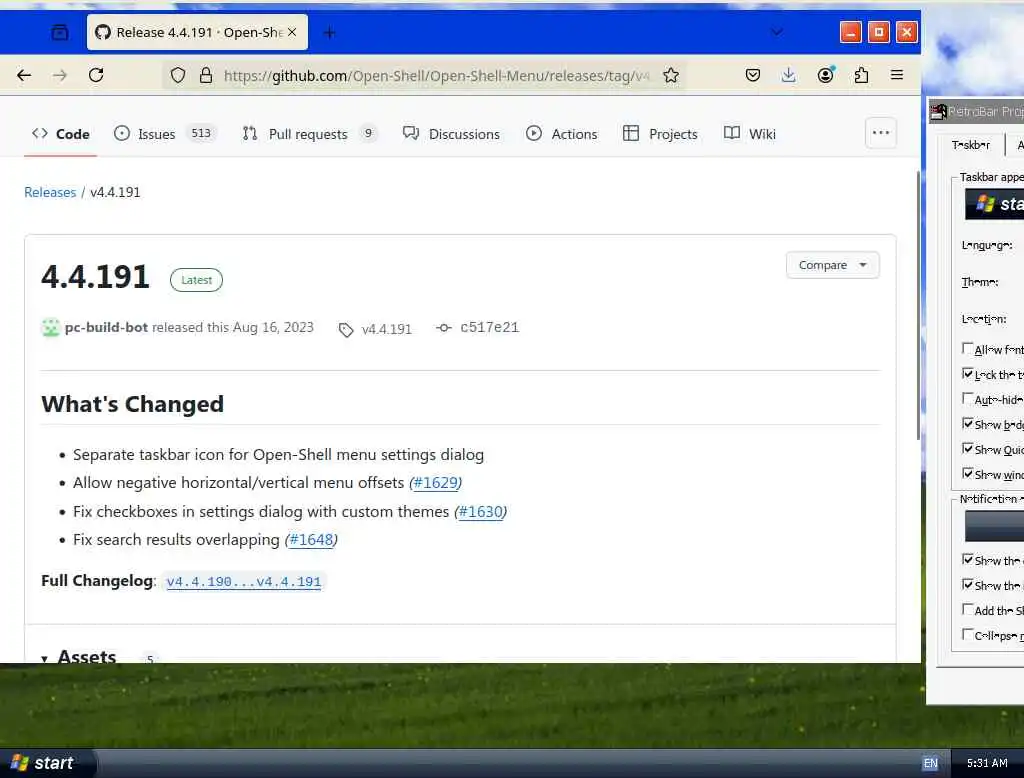
Task: Enable the Collapse notification checkbox in RetroBar
Action: point(967,634)
